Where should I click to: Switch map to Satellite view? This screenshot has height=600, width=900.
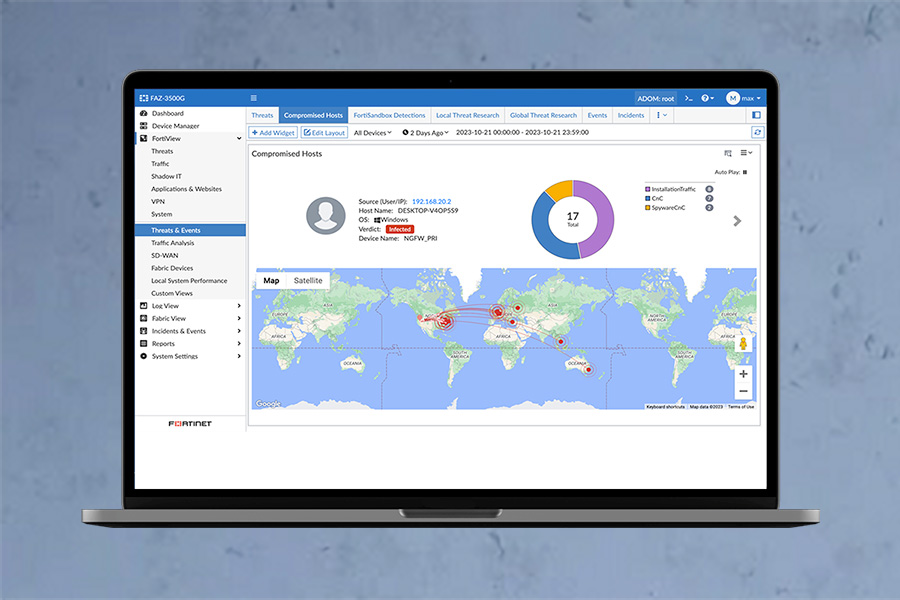tap(308, 281)
